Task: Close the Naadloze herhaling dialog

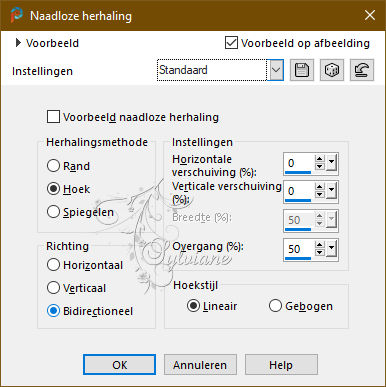Action: (370, 15)
